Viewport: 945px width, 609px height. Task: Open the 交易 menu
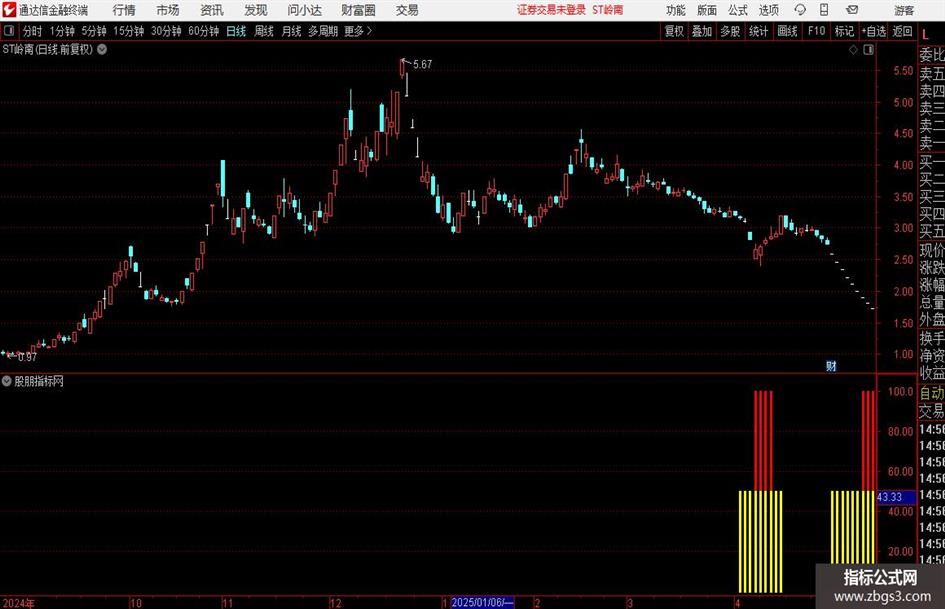coord(407,10)
